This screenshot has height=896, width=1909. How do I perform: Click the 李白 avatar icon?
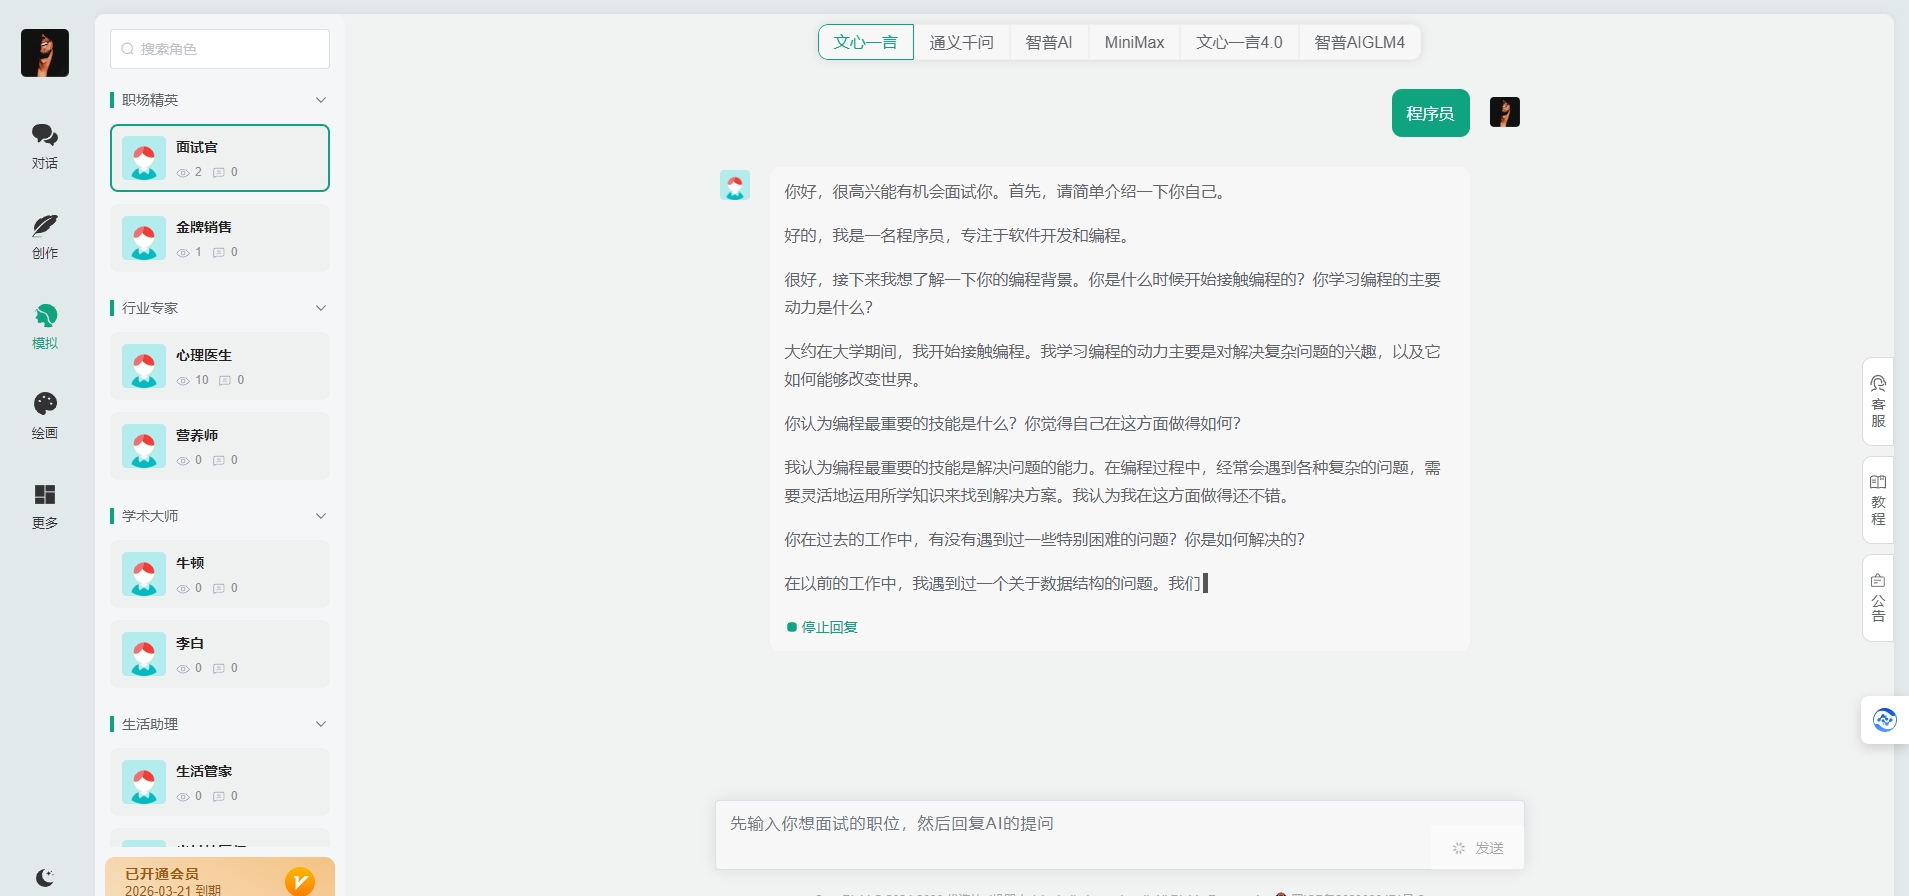[x=144, y=654]
